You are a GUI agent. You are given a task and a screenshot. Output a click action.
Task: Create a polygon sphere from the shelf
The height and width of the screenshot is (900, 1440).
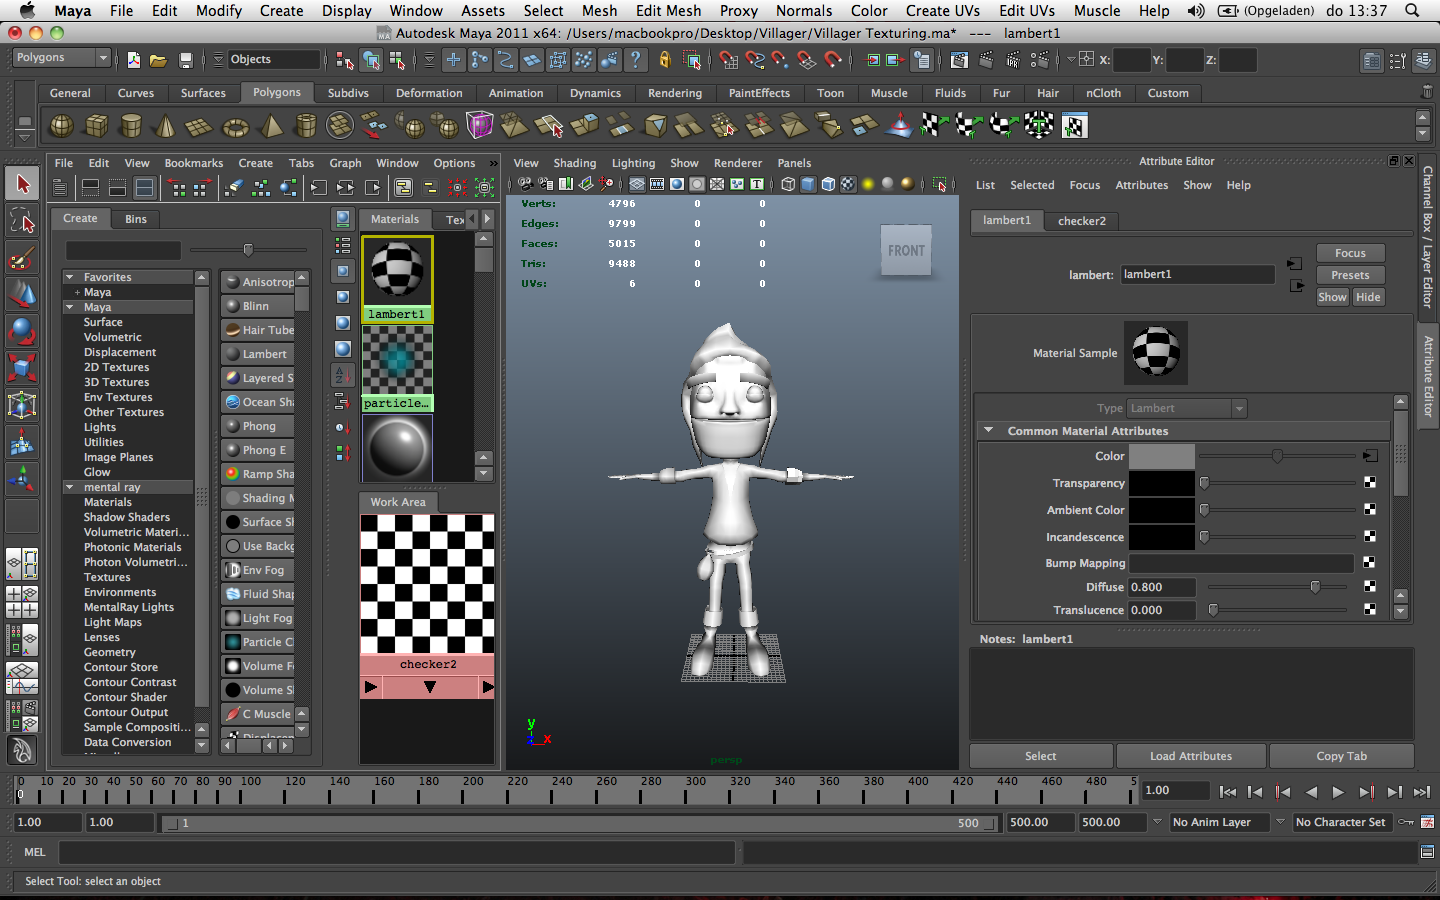[62, 126]
